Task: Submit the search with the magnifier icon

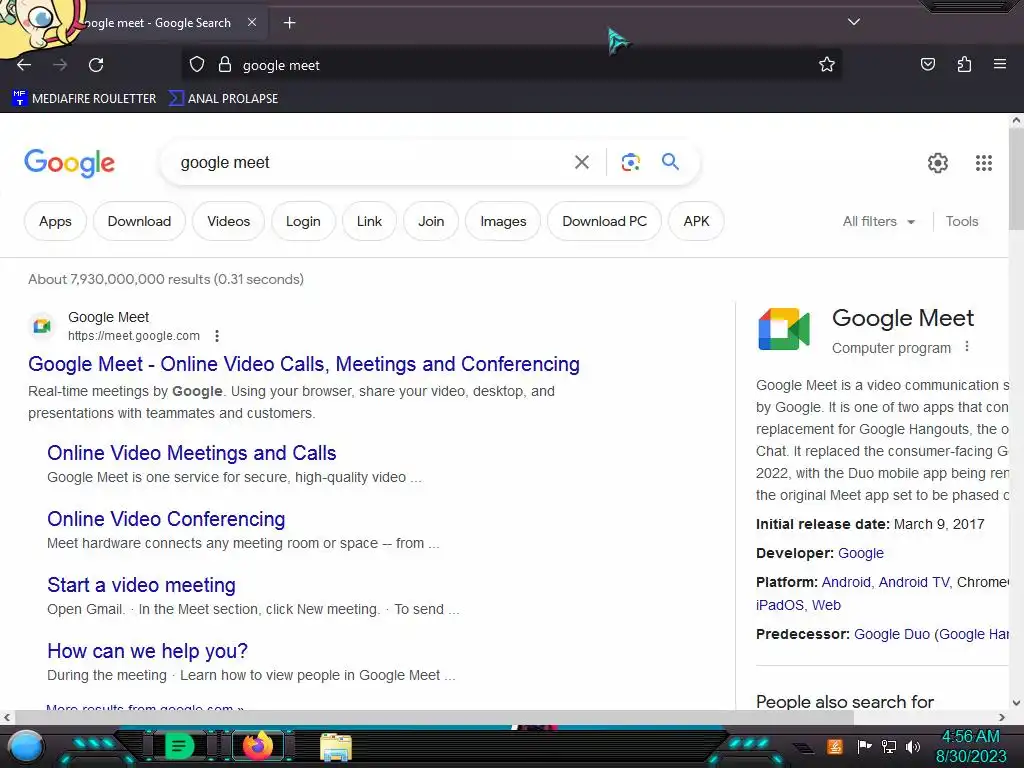Action: click(x=670, y=161)
